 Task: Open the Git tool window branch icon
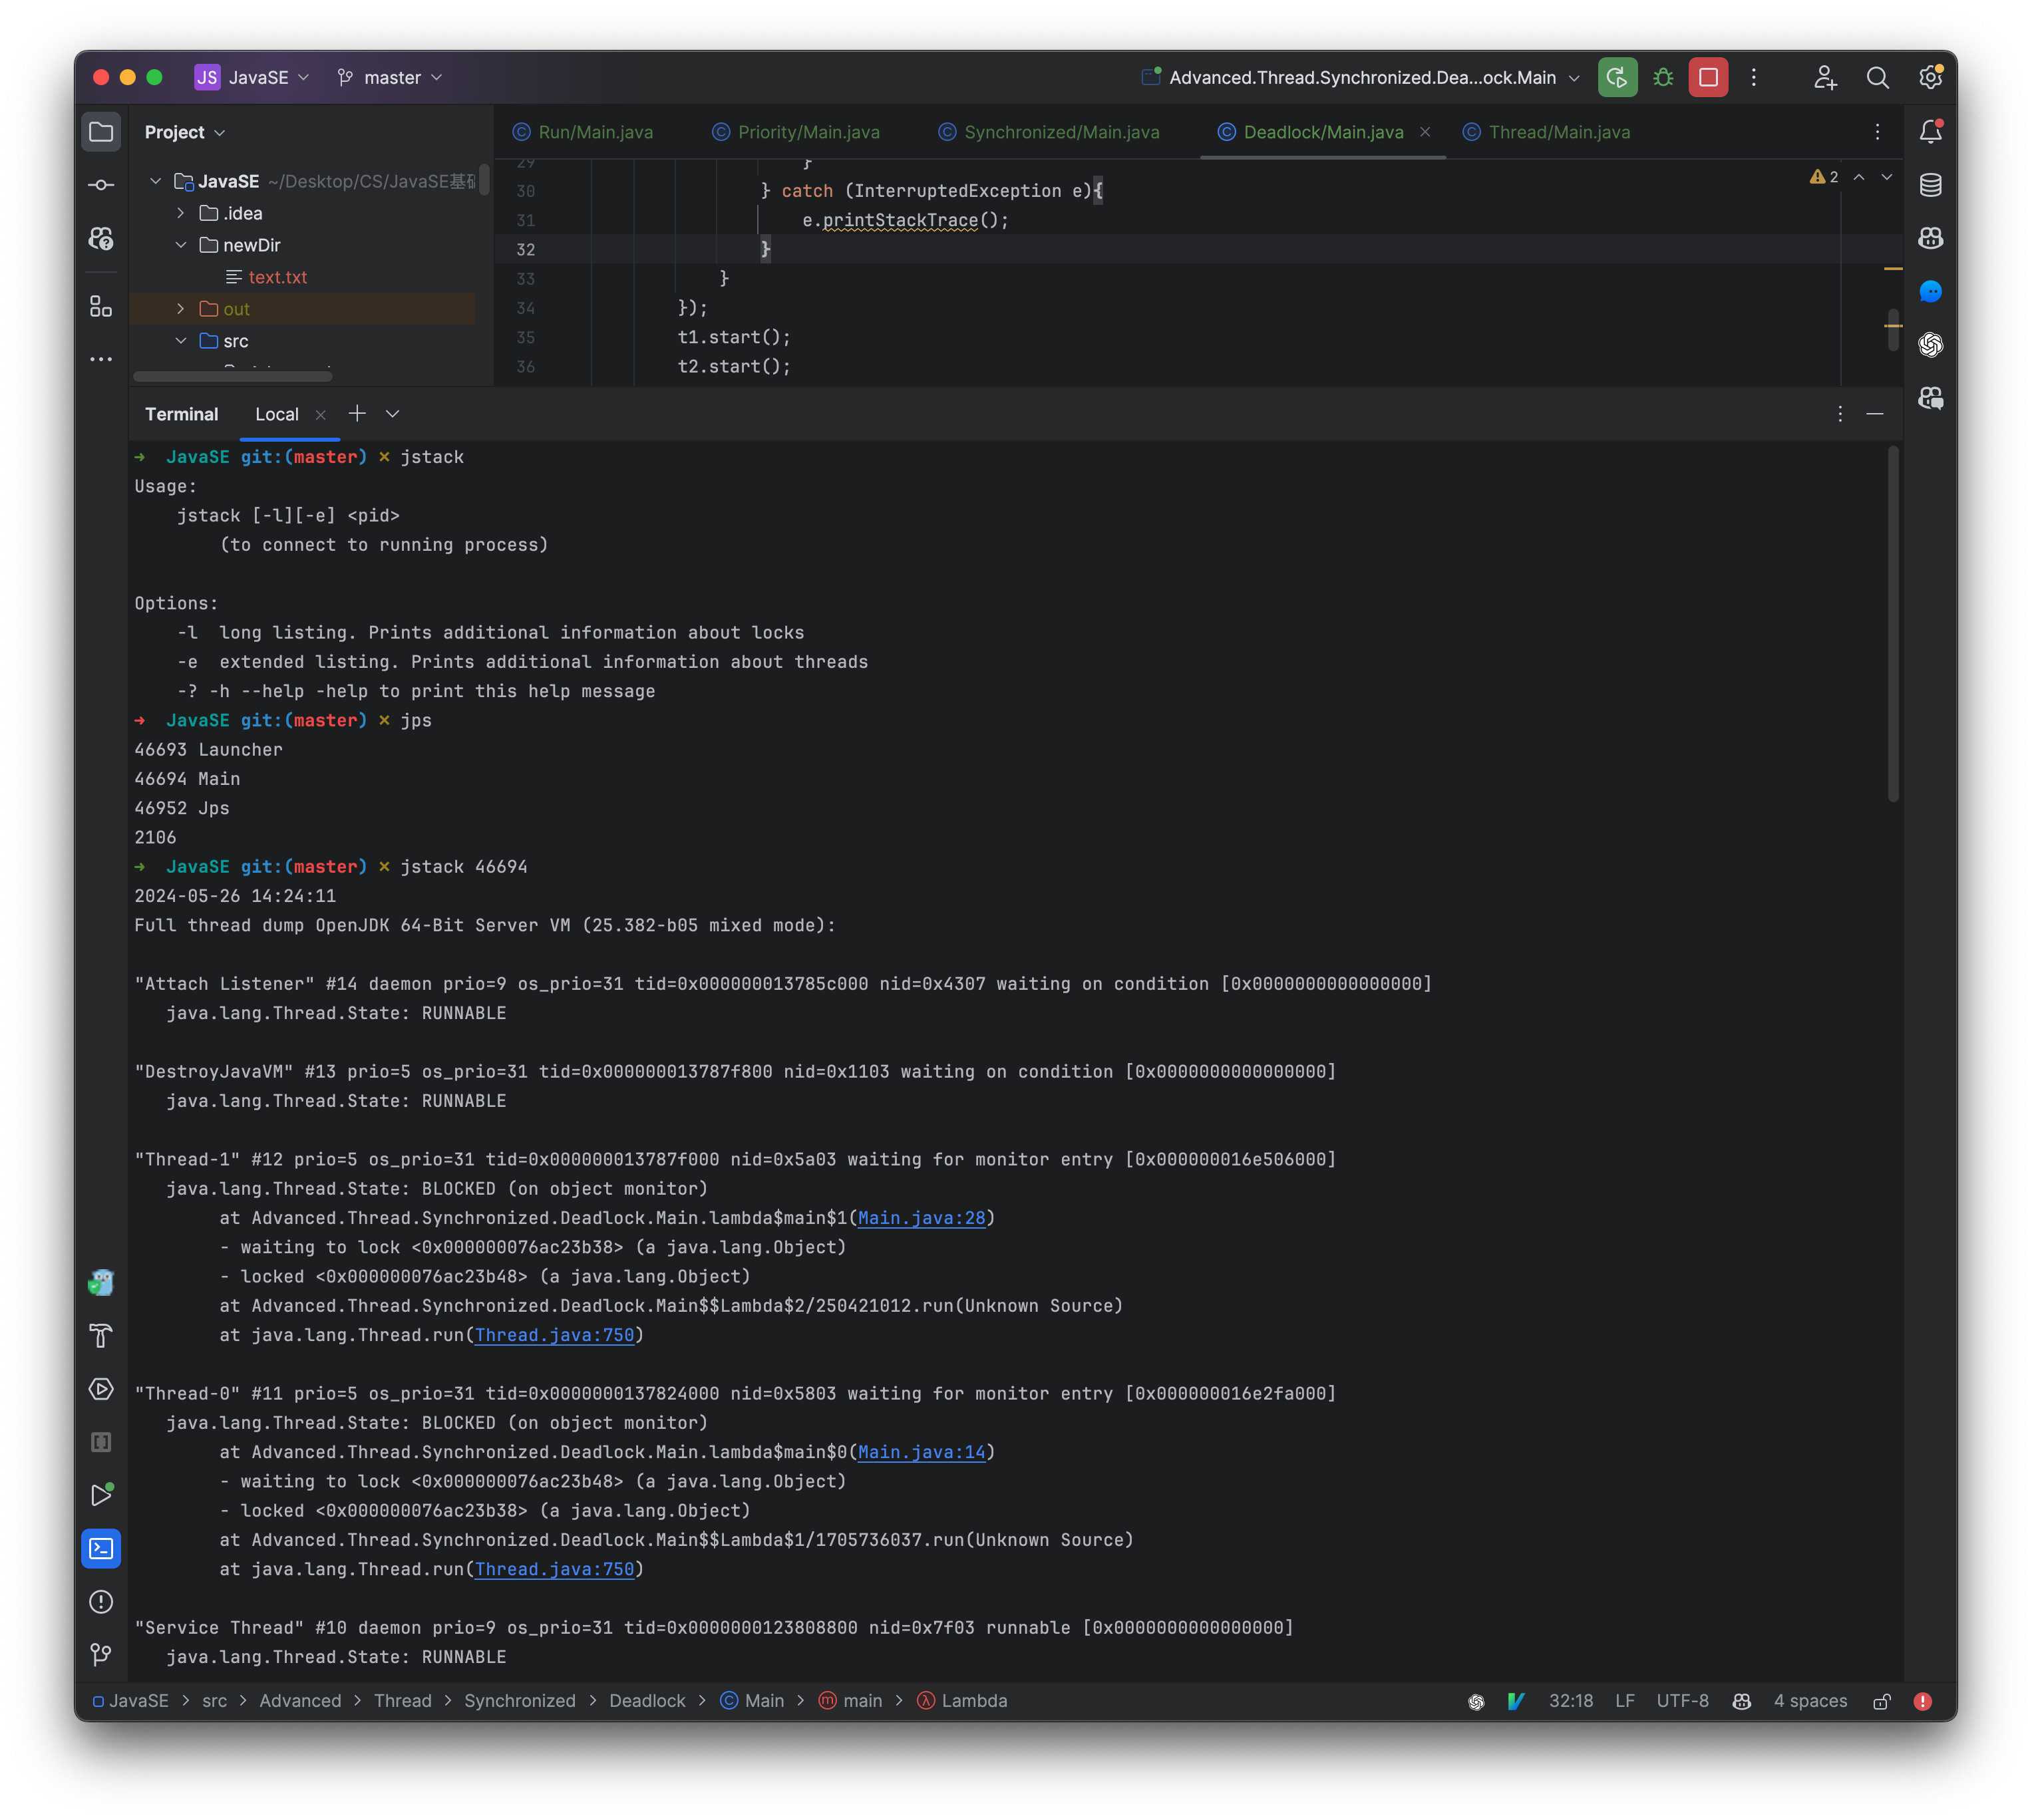101,1654
